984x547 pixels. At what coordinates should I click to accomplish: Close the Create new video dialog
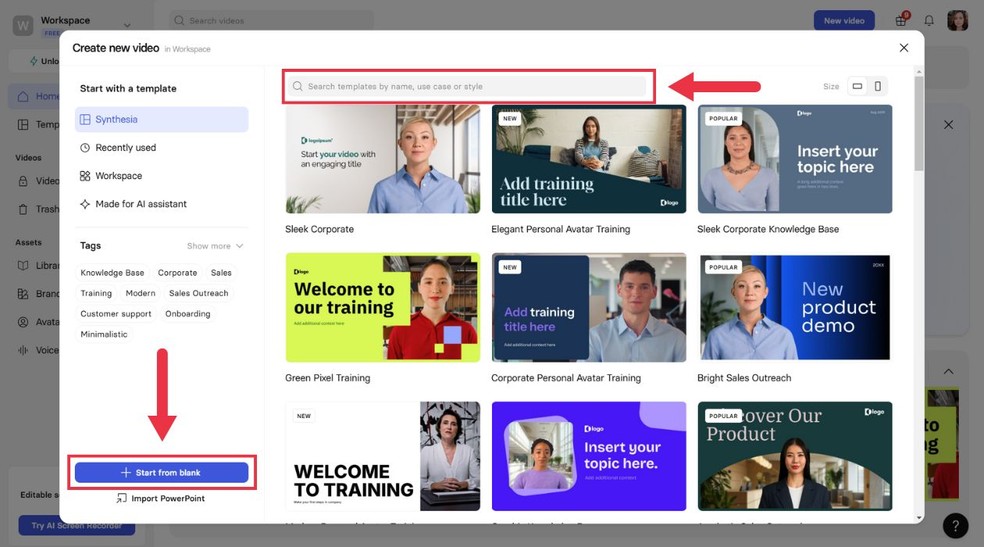coord(904,48)
